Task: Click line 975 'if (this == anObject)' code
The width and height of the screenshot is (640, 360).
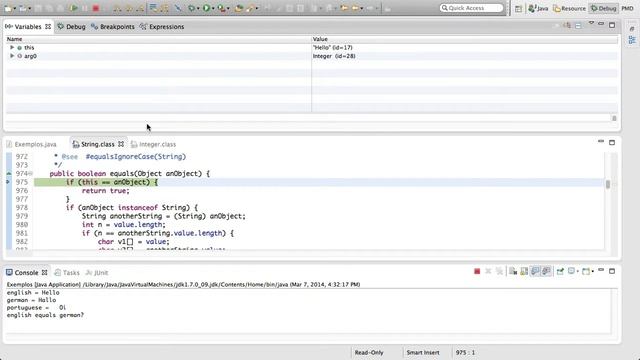Action: tap(112, 182)
